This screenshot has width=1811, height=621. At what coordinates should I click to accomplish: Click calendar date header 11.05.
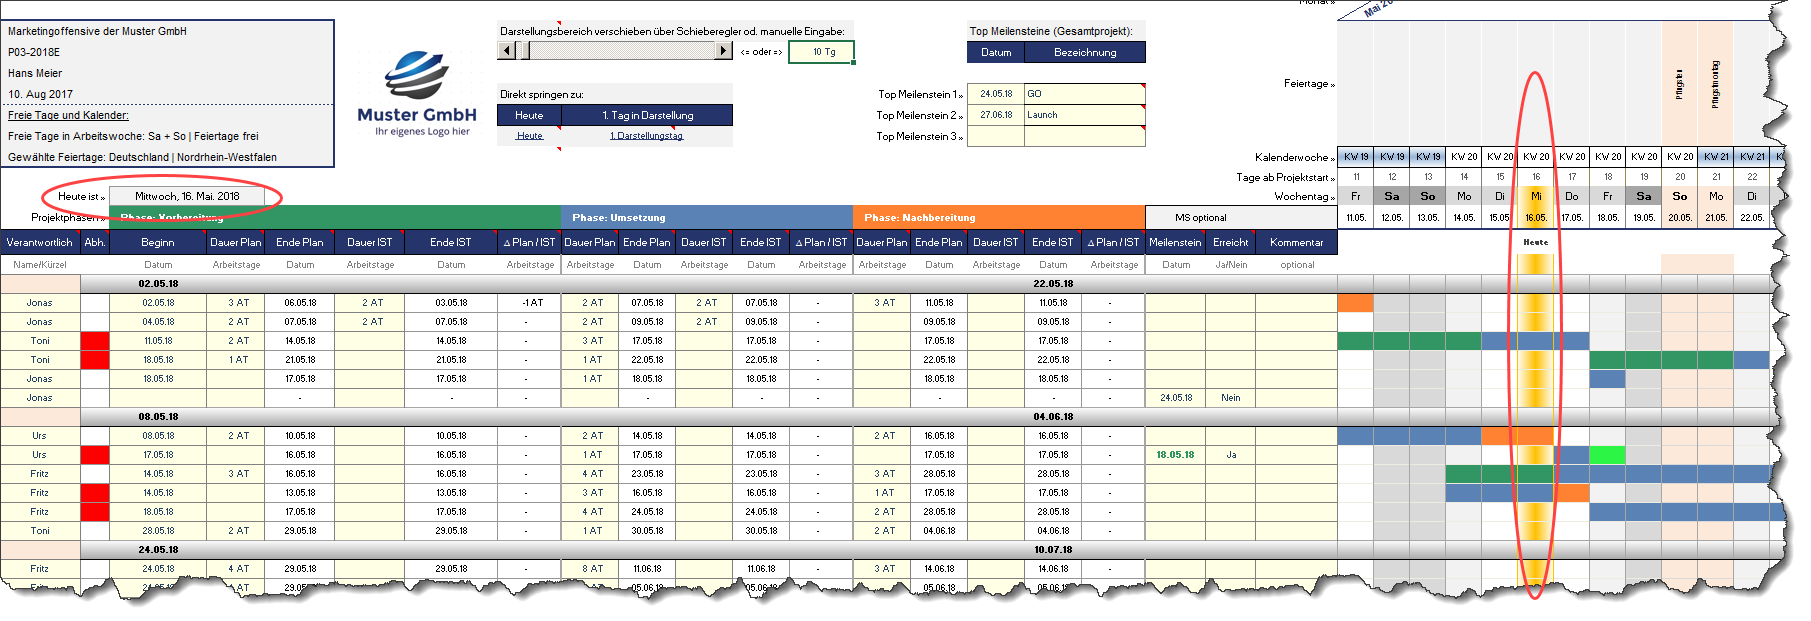point(1355,217)
